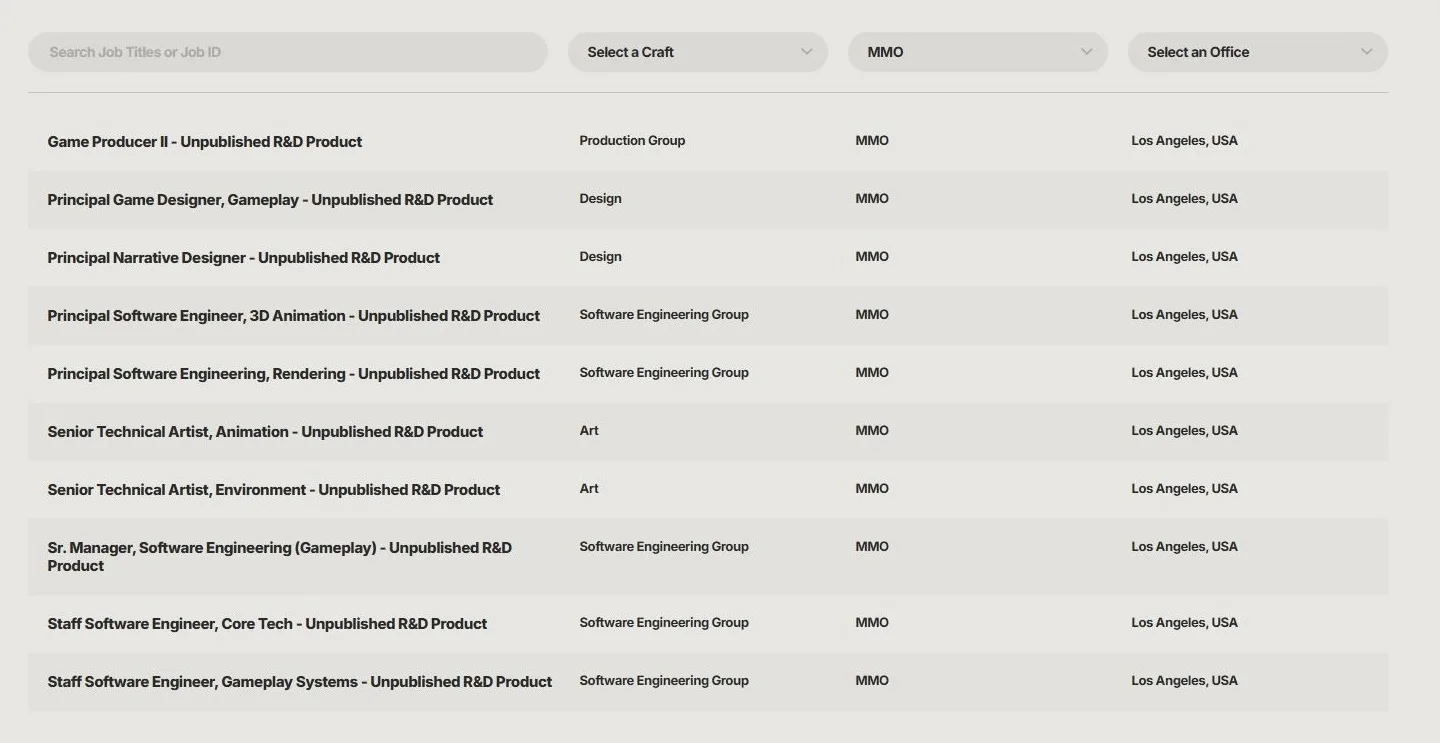The height and width of the screenshot is (743, 1440).
Task: Open Senior Technical Artist, Animation listing
Action: (265, 432)
